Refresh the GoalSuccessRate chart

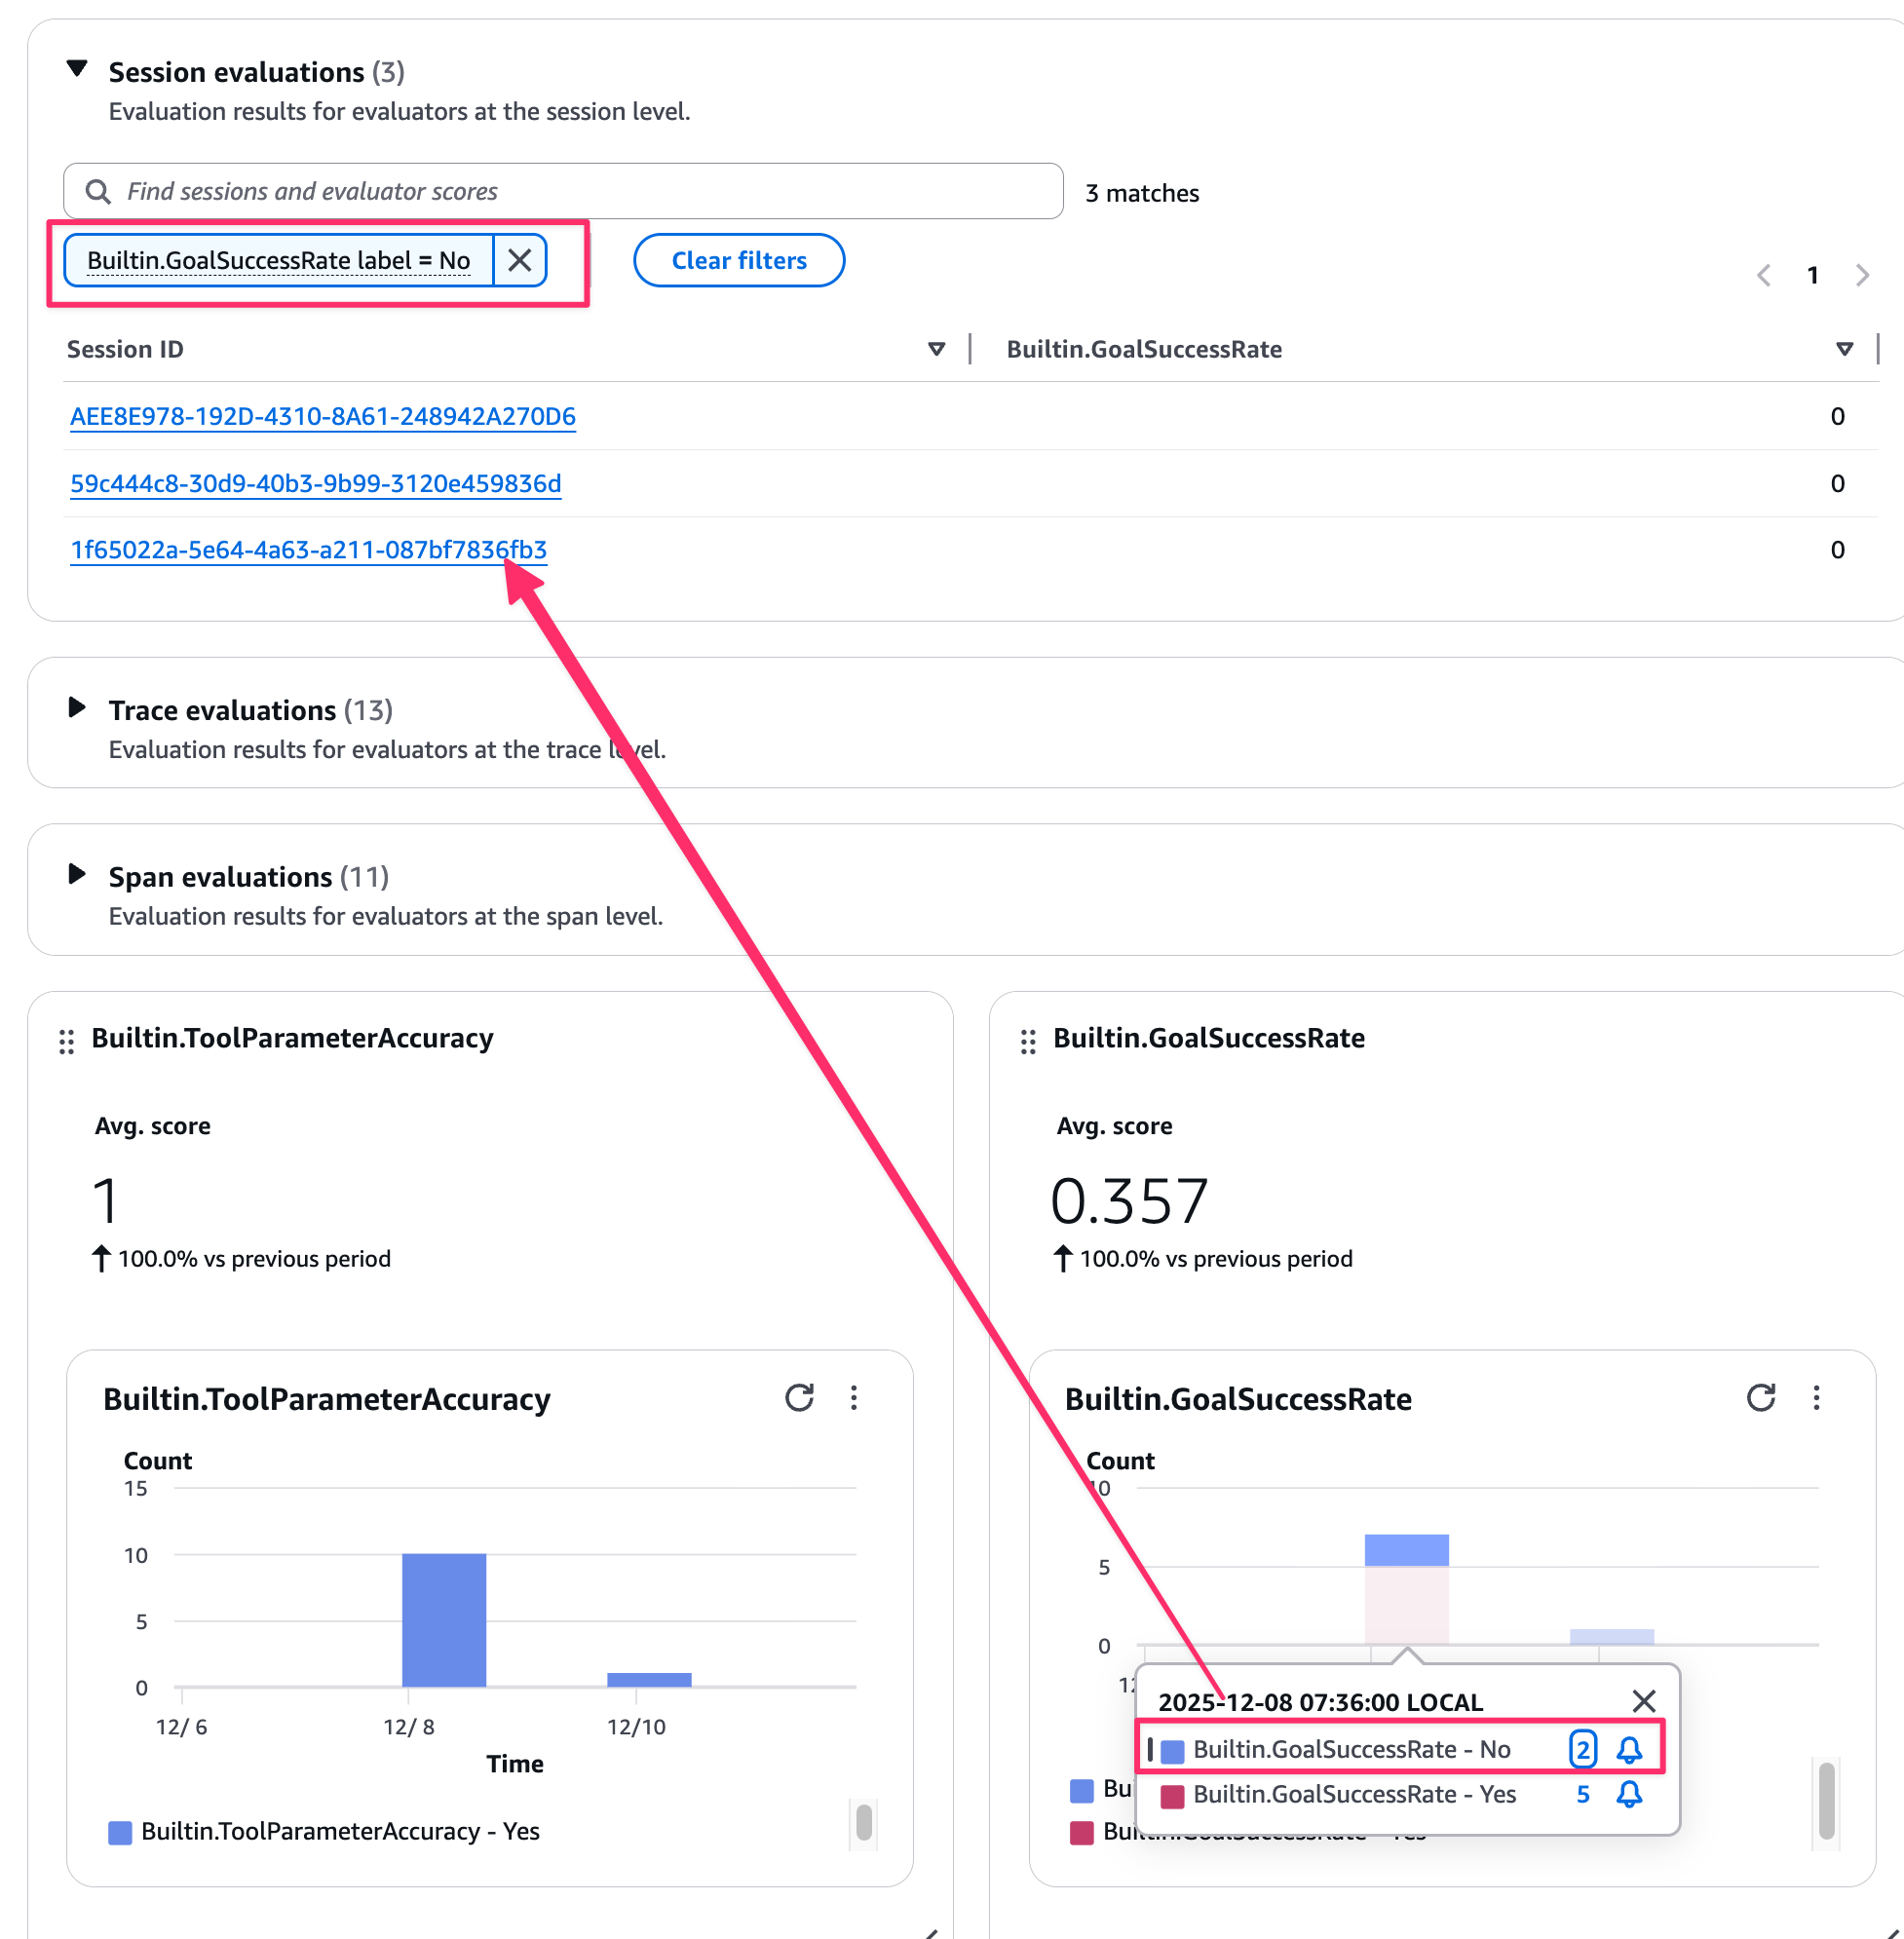click(1760, 1397)
